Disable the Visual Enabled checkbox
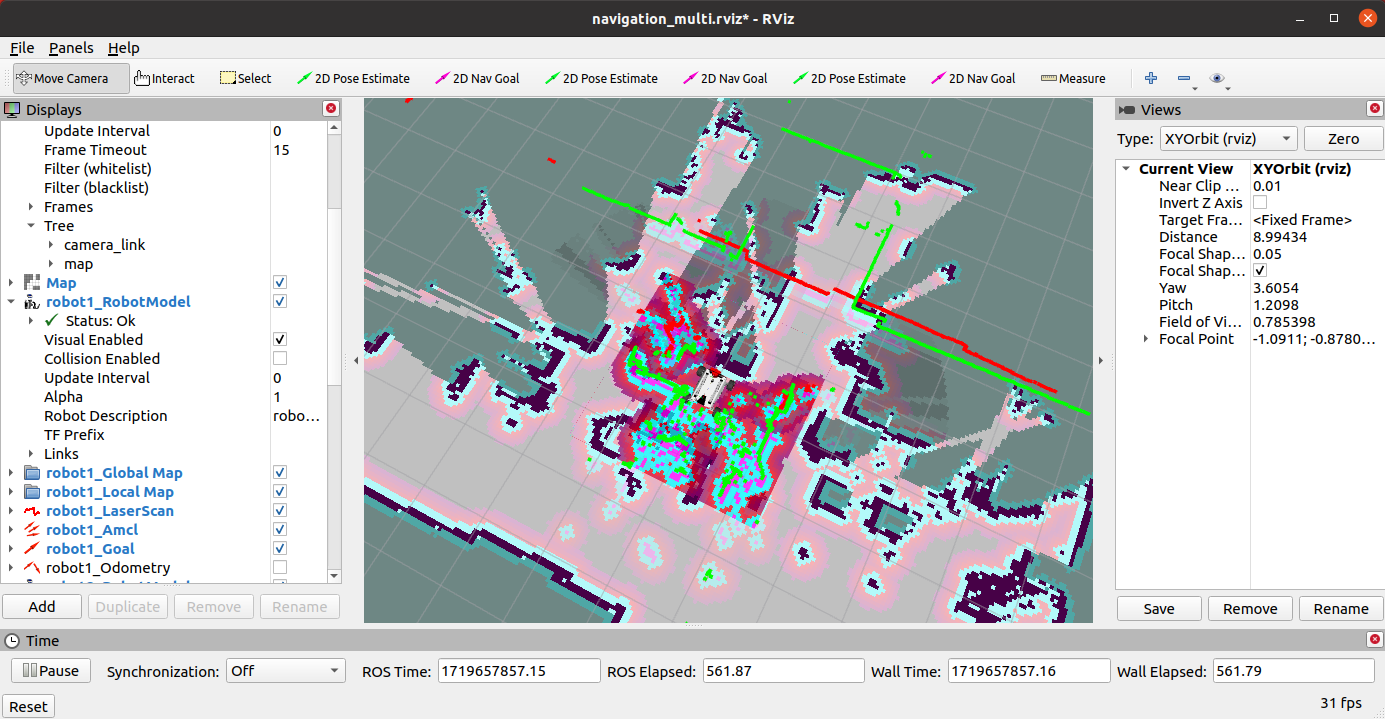This screenshot has height=719, width=1385. (x=280, y=340)
